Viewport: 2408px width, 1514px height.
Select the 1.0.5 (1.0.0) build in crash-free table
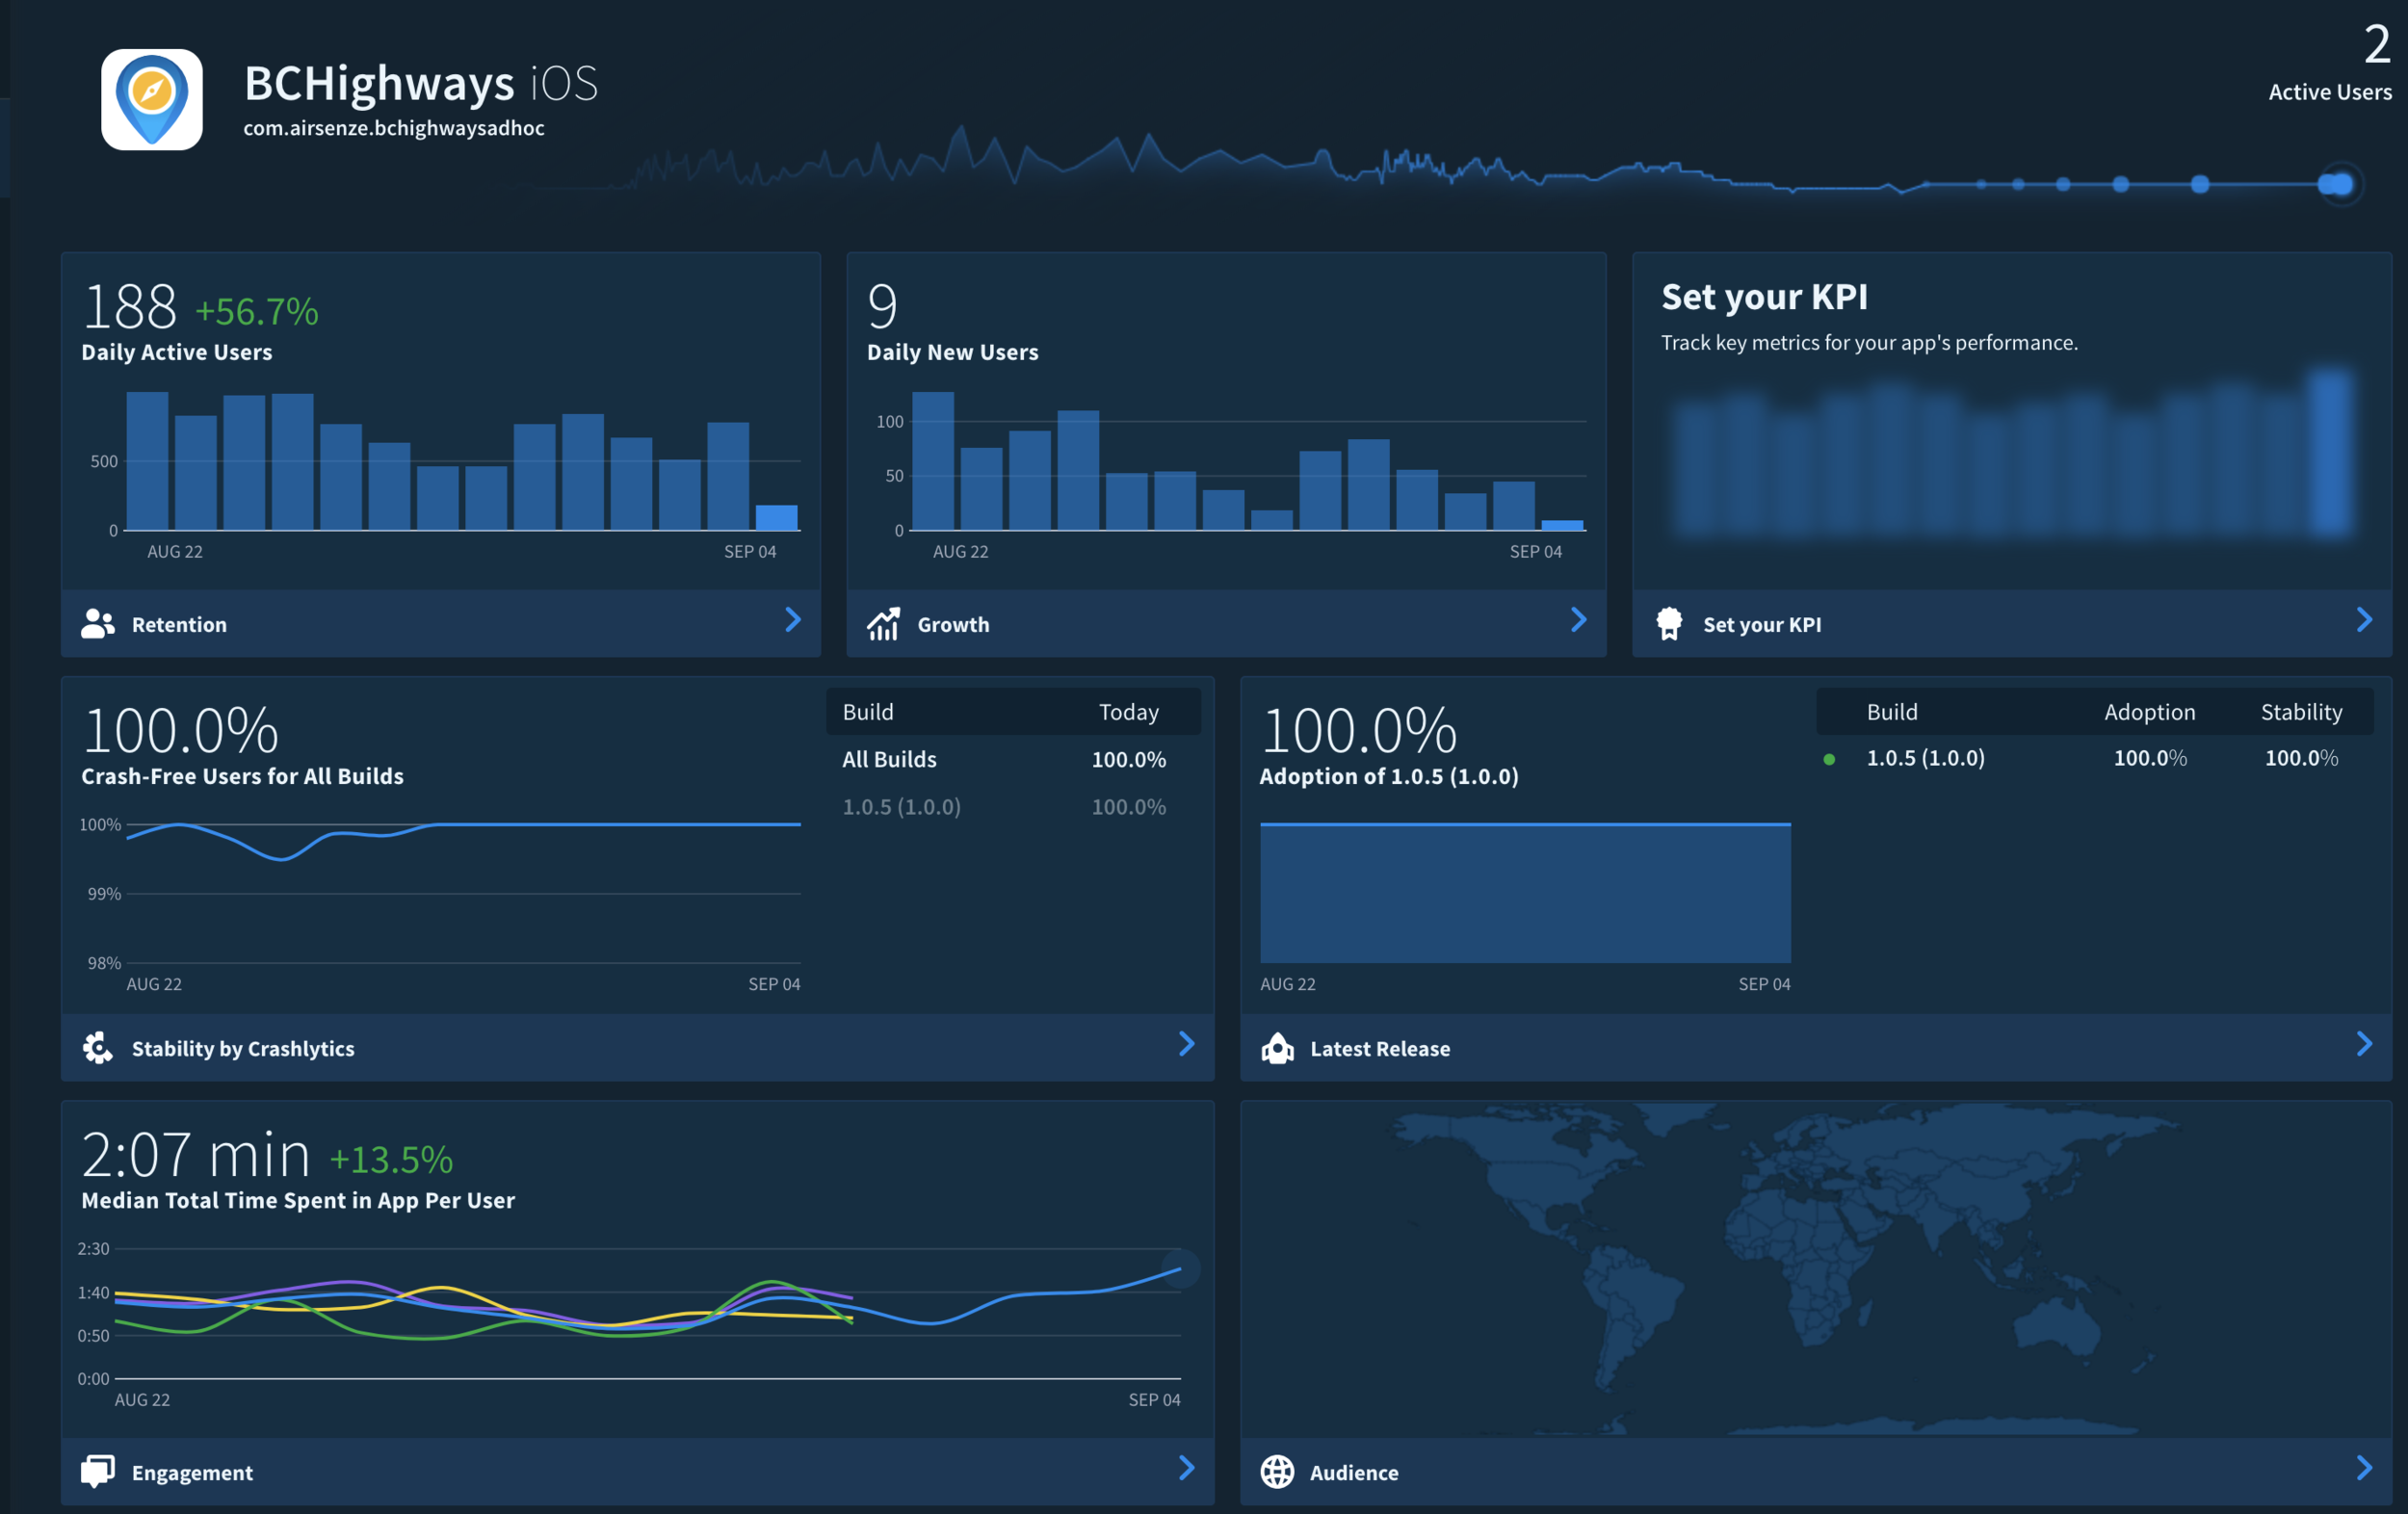[1012, 806]
